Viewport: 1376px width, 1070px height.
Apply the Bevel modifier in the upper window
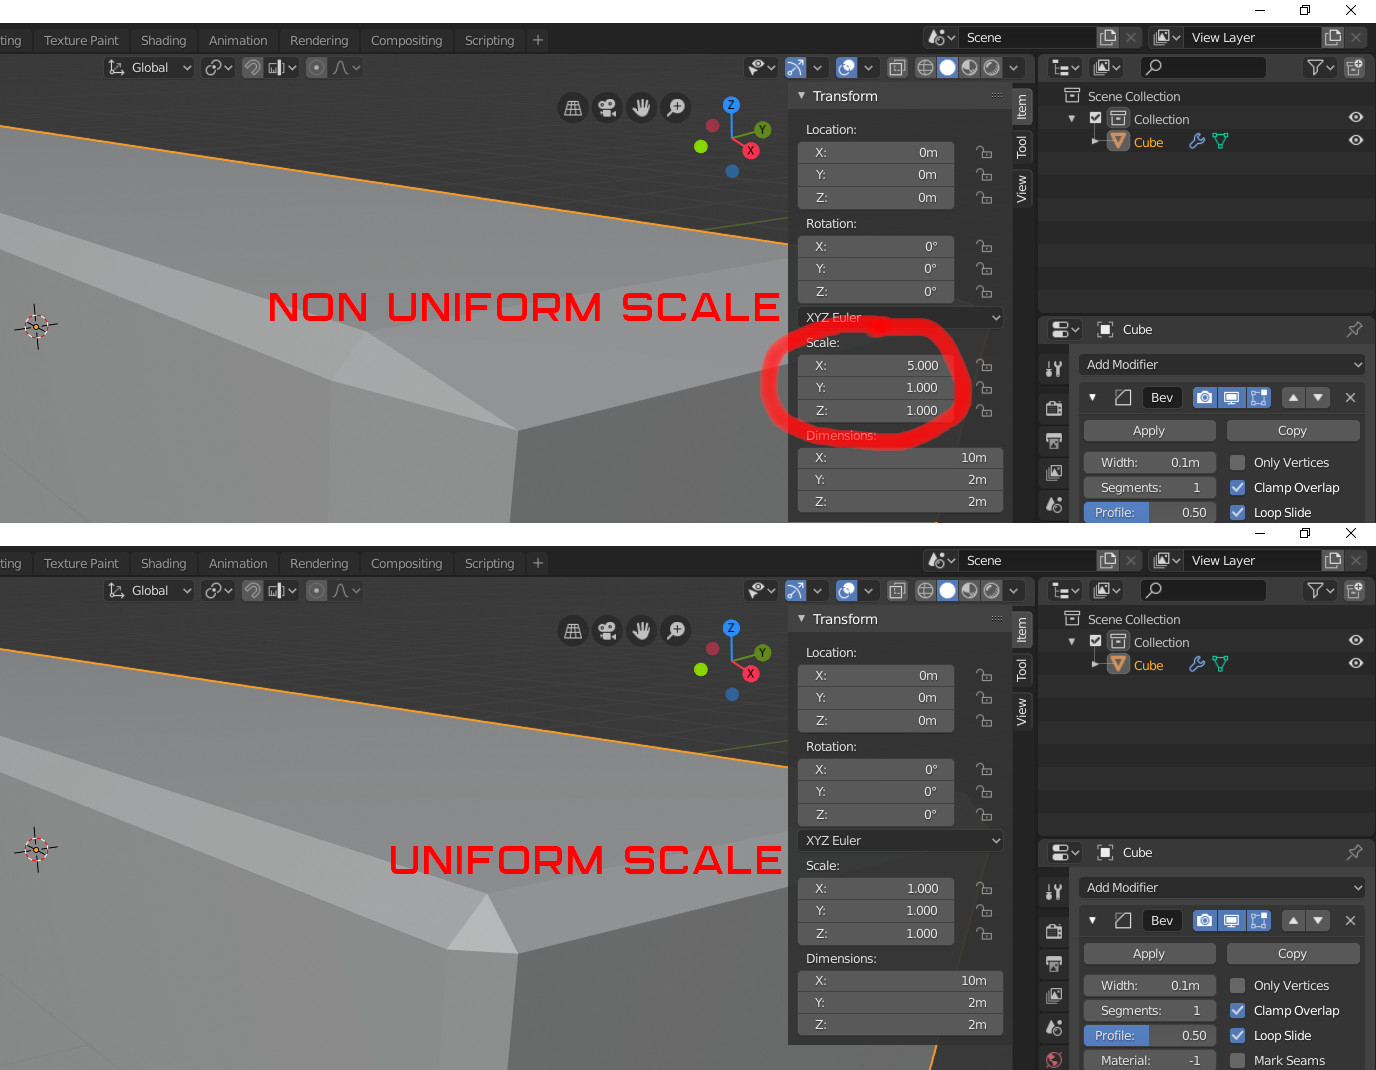coord(1149,430)
